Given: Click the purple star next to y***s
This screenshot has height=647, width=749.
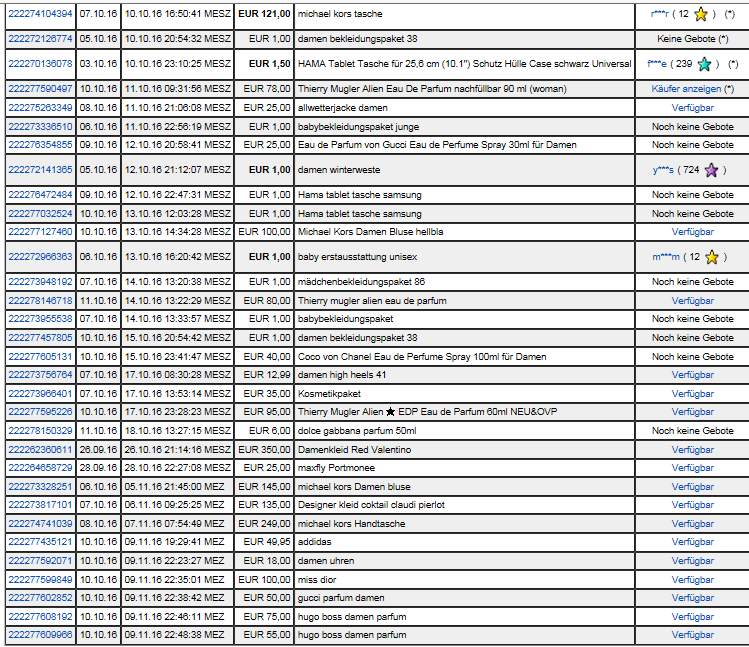Looking at the screenshot, I should point(711,170).
